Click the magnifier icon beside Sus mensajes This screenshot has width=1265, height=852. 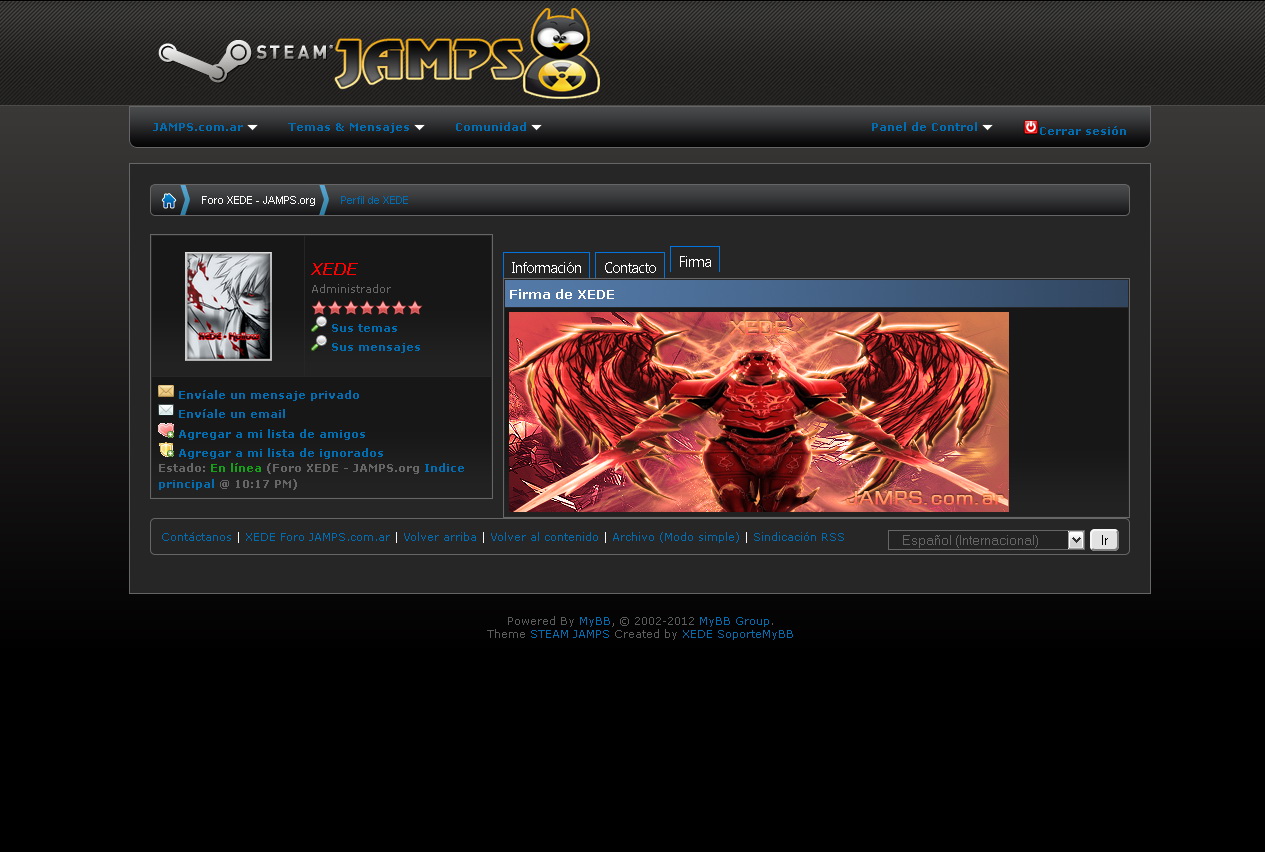[x=319, y=344]
